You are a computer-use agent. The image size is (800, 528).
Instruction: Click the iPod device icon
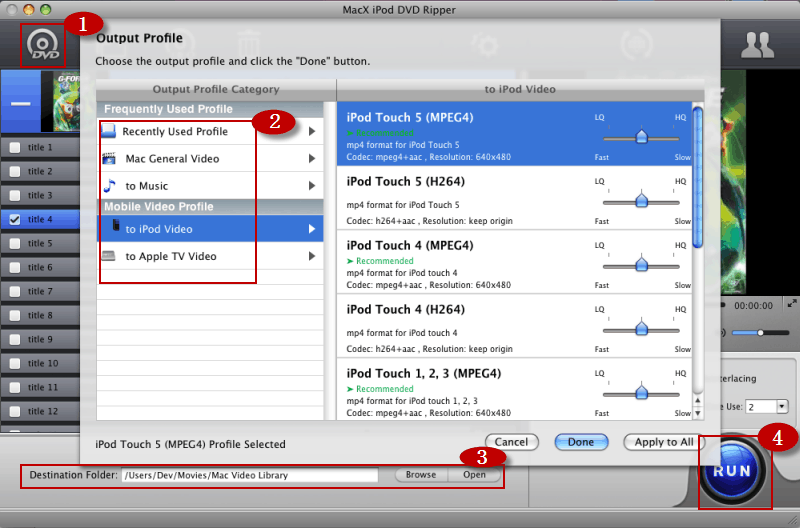[116, 225]
